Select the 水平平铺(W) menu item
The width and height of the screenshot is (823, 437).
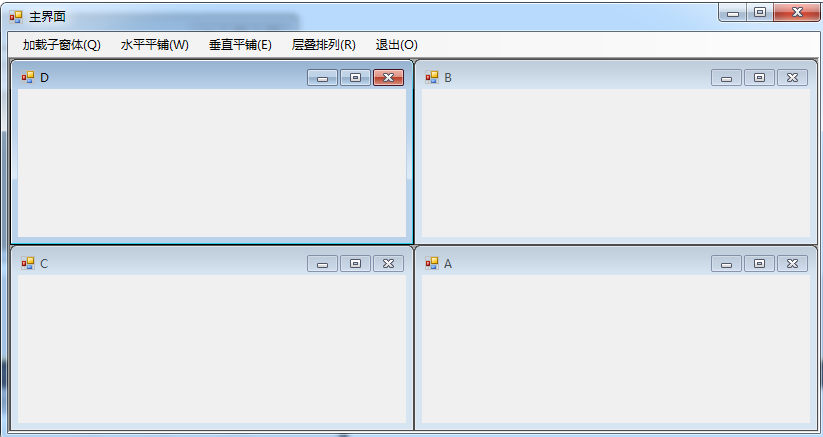[x=154, y=45]
